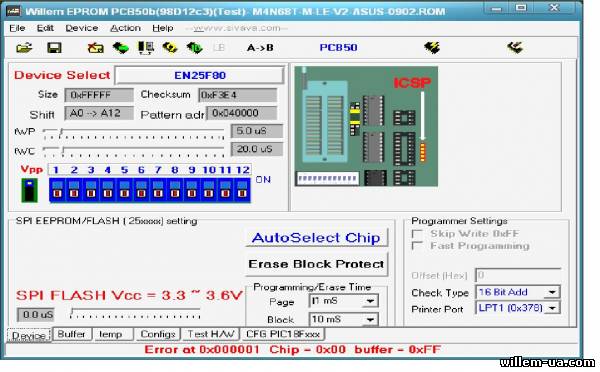The width and height of the screenshot is (600, 372).
Task: Click the yellow chip program icon
Action: coord(170,48)
